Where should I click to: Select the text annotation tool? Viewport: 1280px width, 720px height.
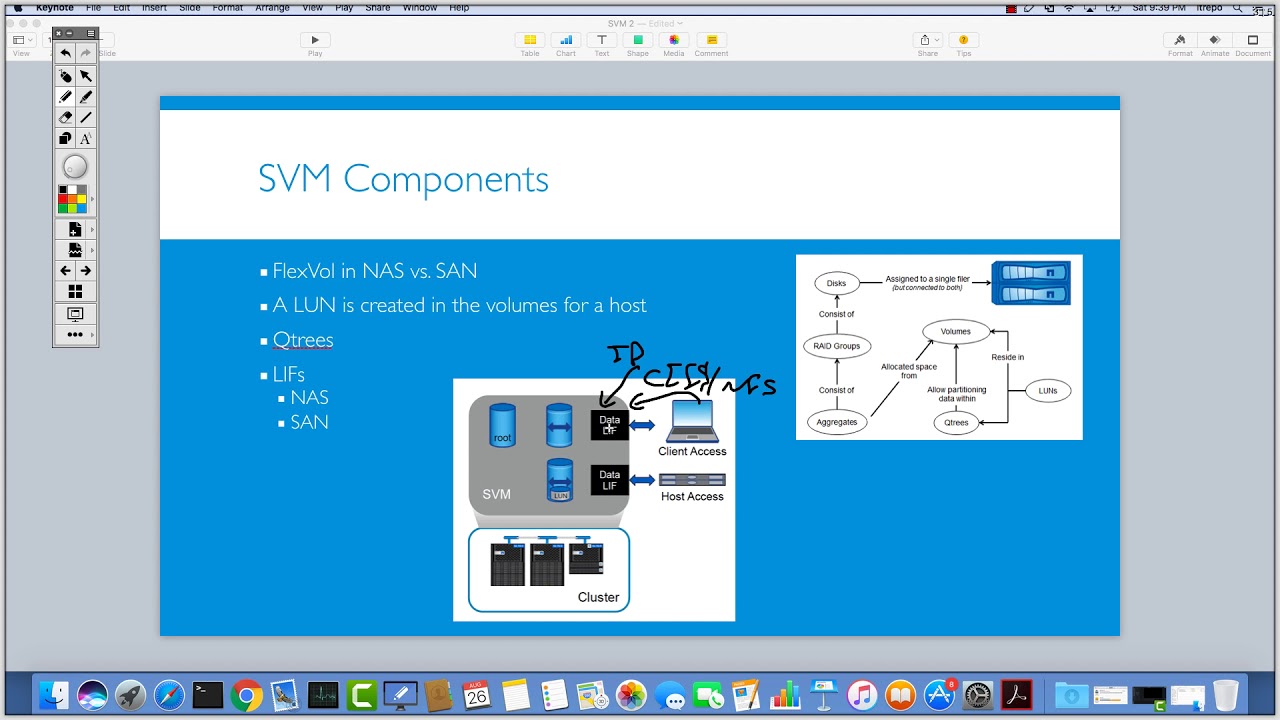click(86, 139)
